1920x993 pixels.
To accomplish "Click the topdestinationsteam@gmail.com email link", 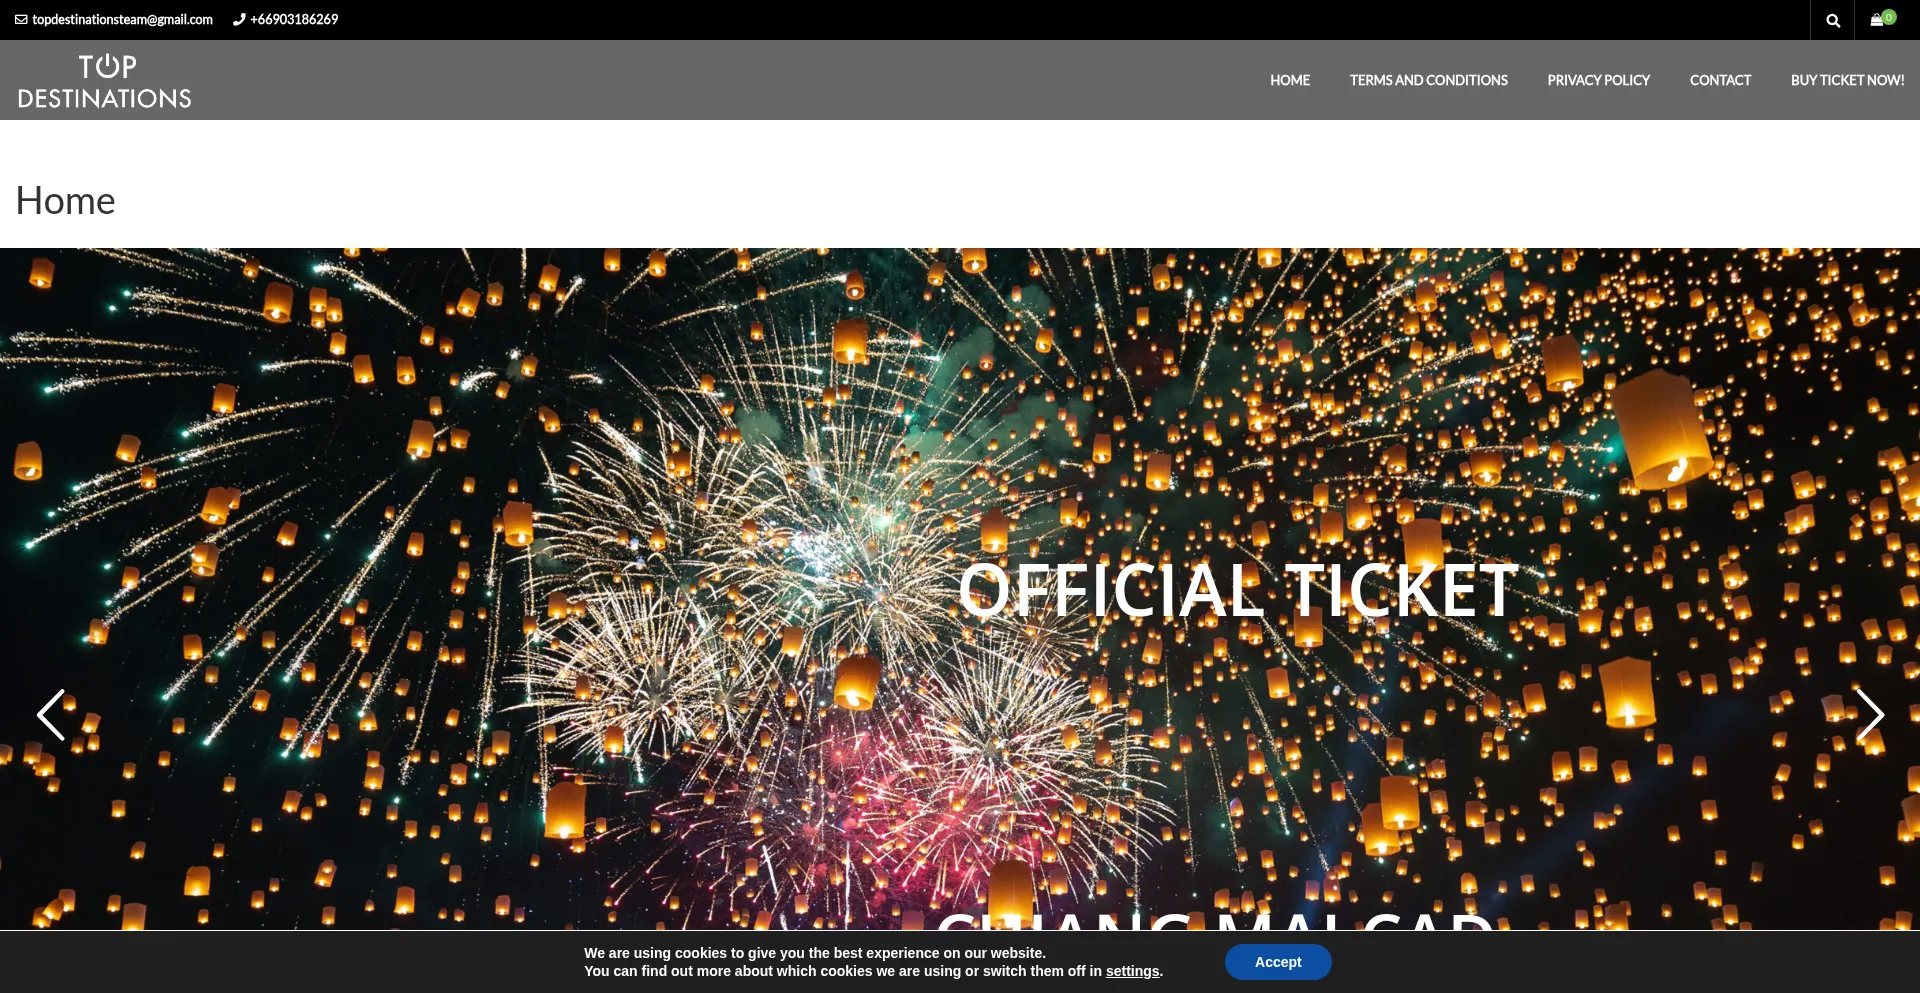I will coord(122,20).
